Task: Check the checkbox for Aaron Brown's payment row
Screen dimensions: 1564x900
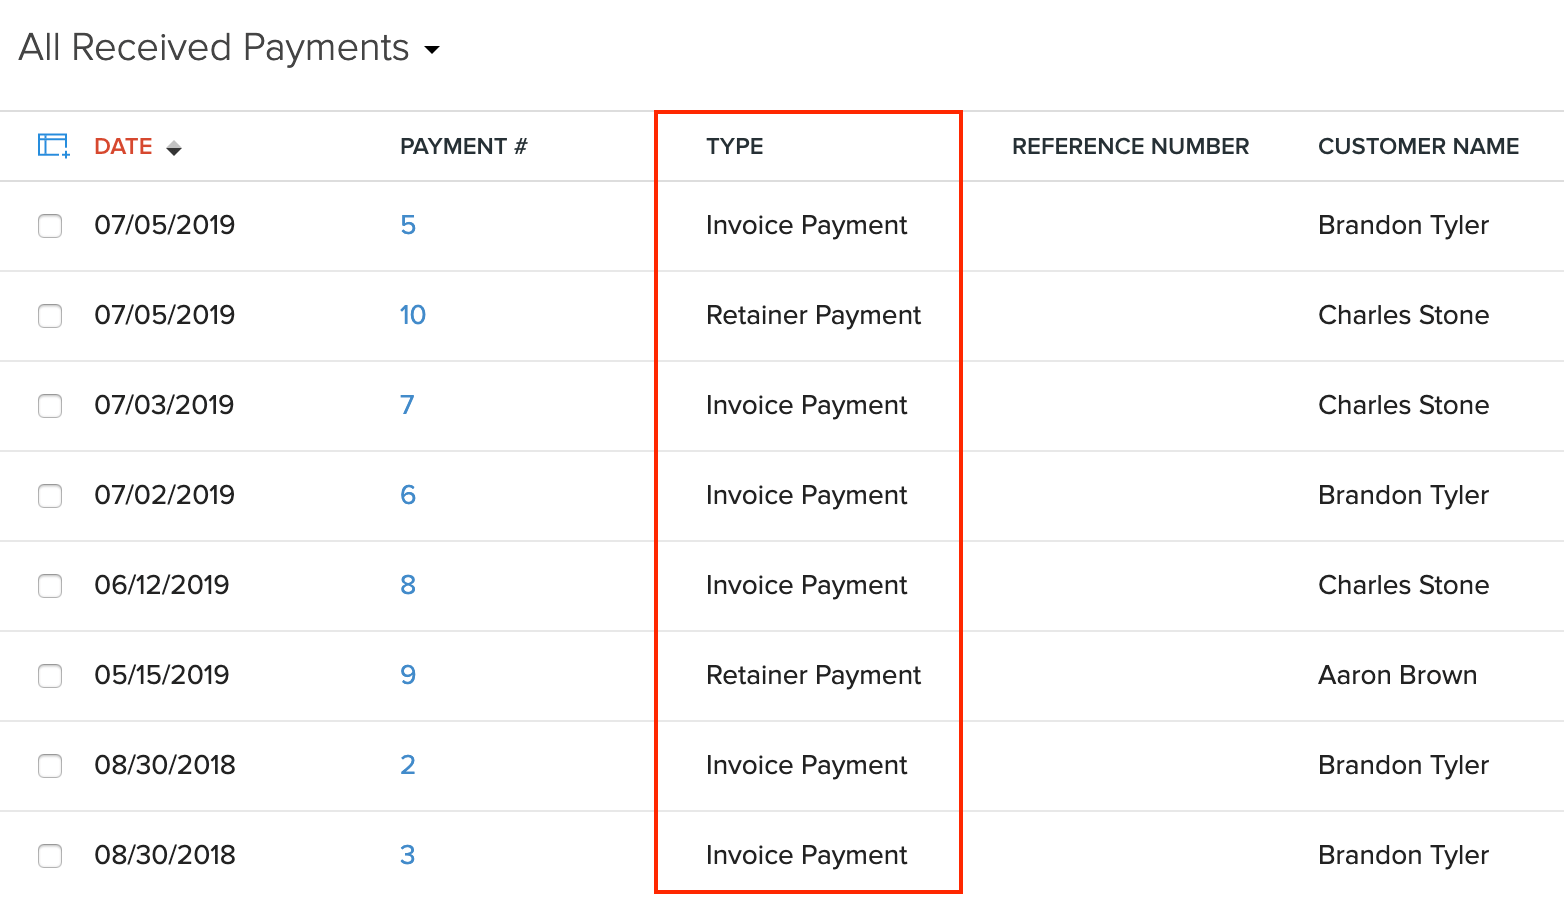Action: coord(50,676)
